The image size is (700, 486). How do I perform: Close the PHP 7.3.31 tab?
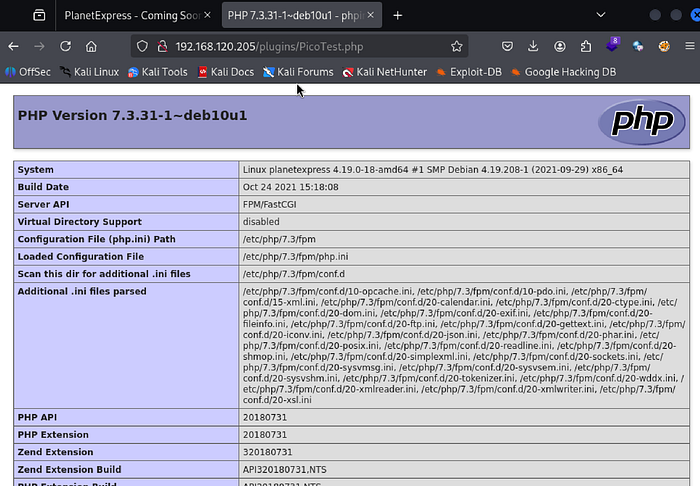pos(371,15)
